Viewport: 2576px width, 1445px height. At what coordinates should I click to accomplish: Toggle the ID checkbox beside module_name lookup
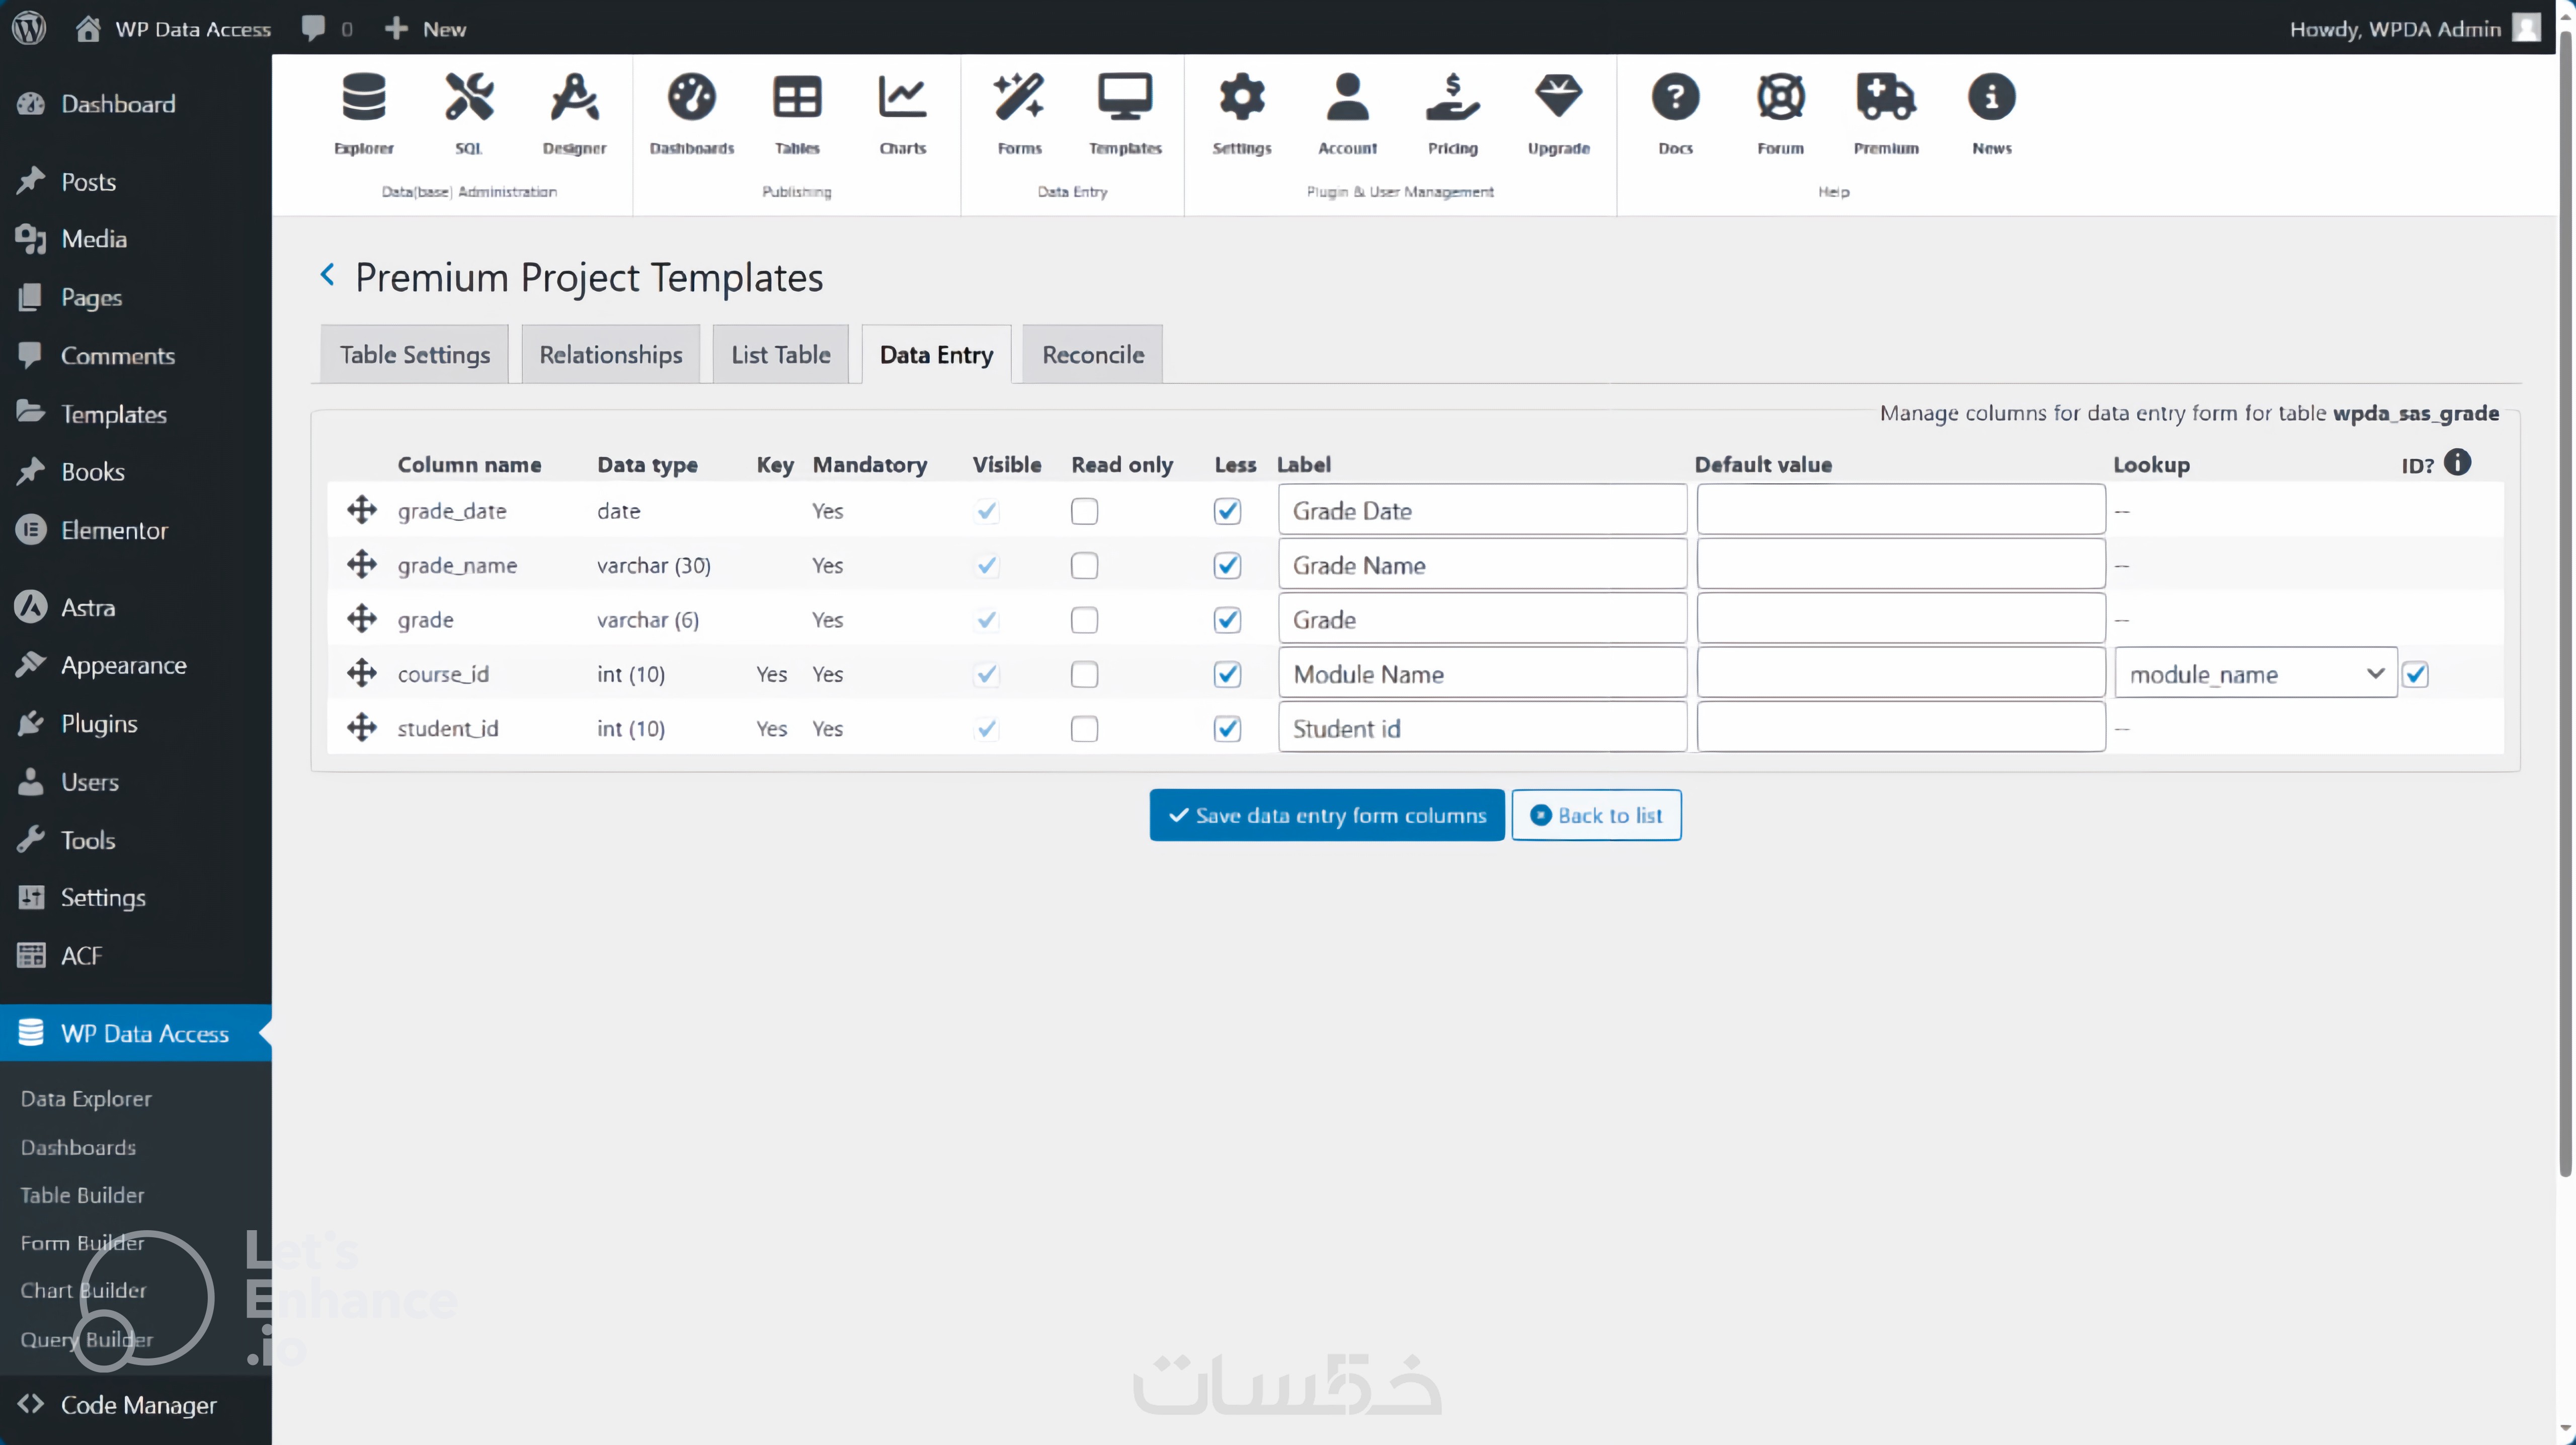pos(2415,674)
